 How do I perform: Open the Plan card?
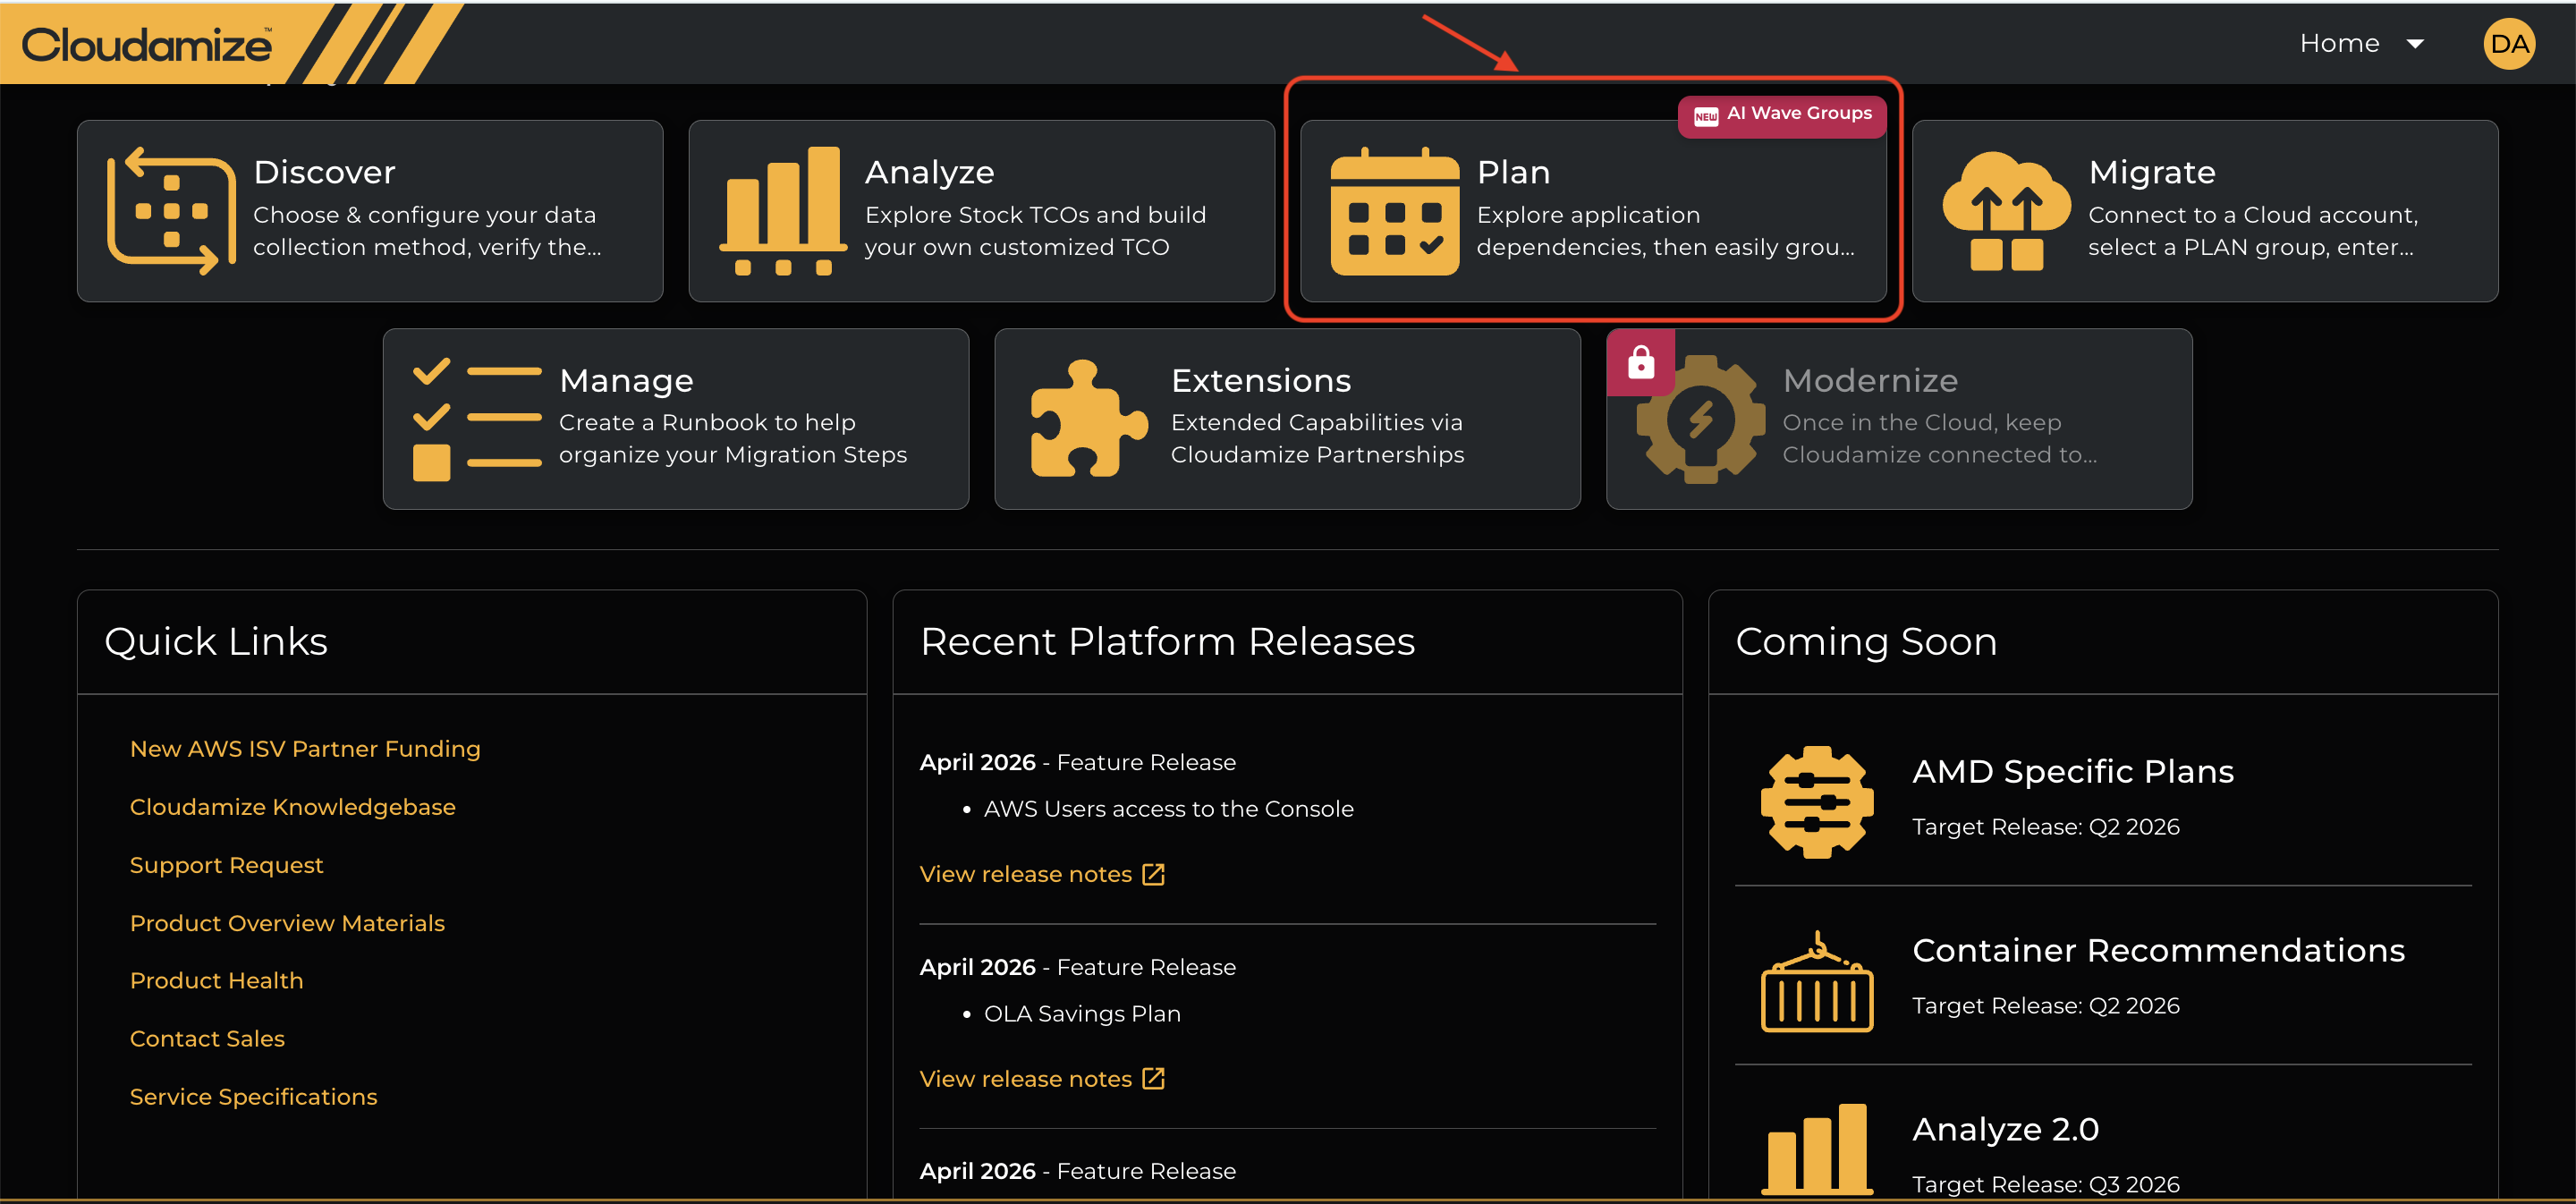click(x=1594, y=211)
